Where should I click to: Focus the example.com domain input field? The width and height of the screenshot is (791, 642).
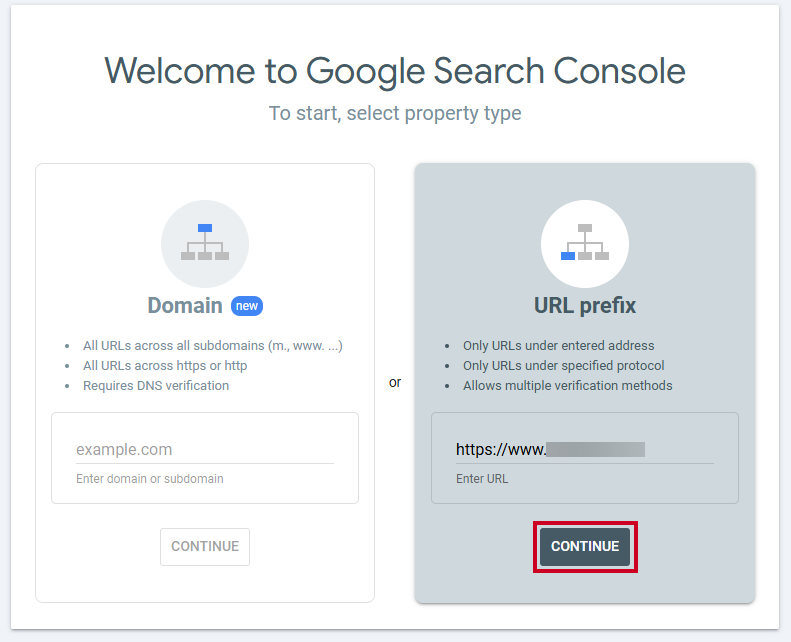point(205,449)
